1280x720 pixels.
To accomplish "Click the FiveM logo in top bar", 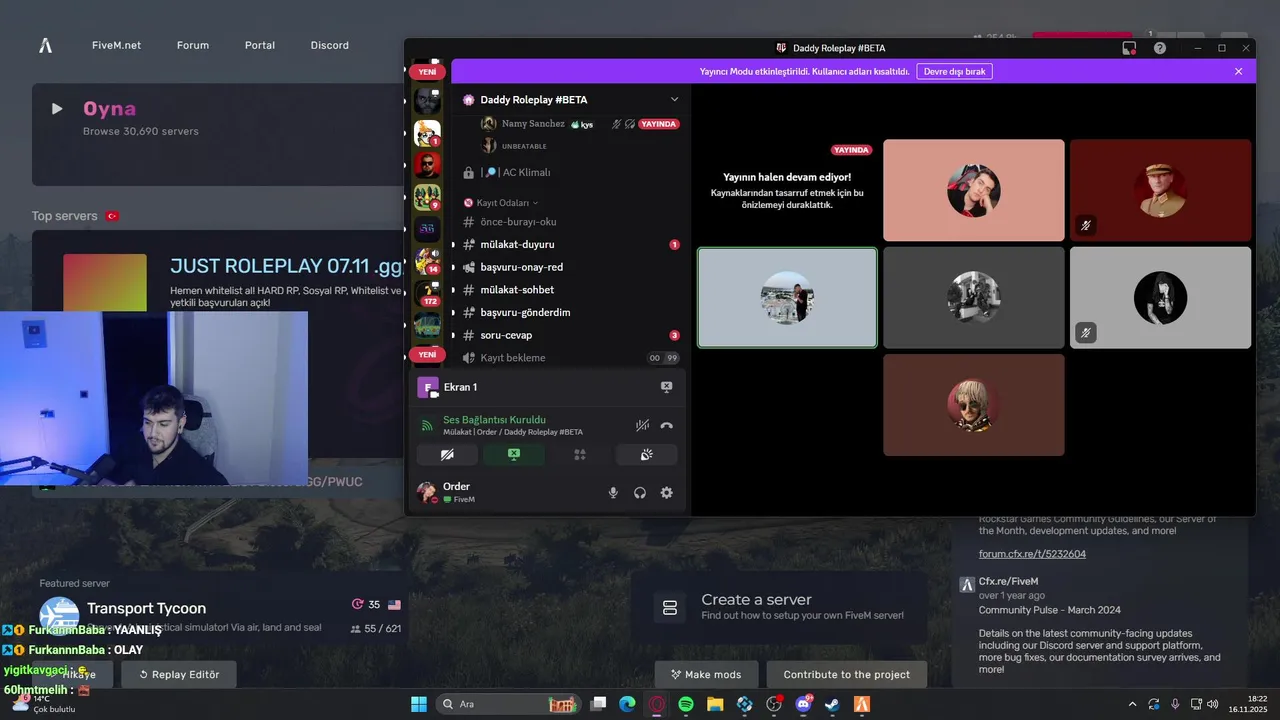I will 46,45.
